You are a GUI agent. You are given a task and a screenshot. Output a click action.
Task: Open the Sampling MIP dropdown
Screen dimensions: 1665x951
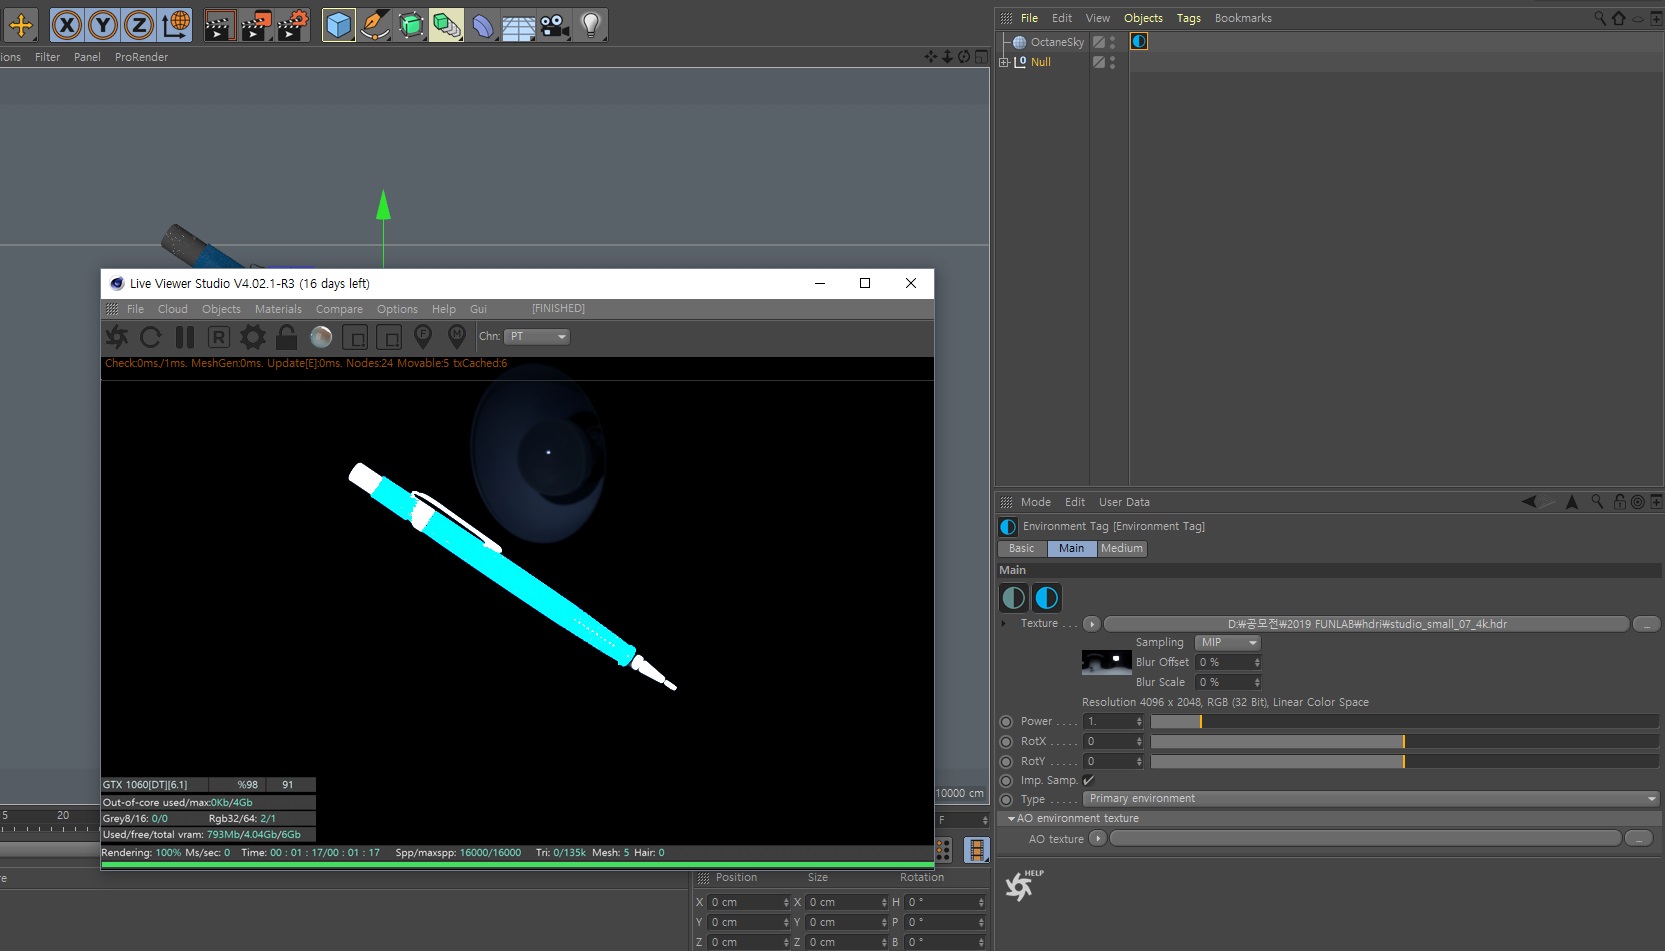click(x=1227, y=643)
